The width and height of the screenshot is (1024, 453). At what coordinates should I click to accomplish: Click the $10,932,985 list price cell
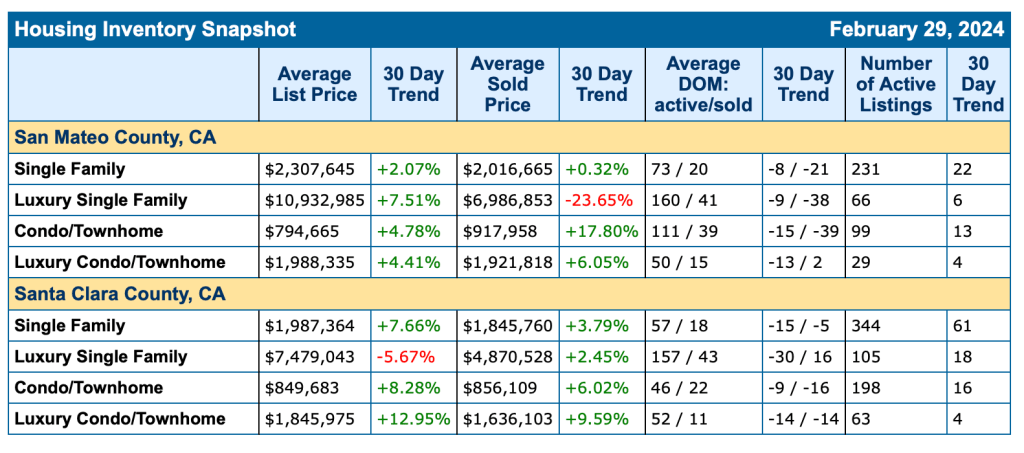point(315,200)
